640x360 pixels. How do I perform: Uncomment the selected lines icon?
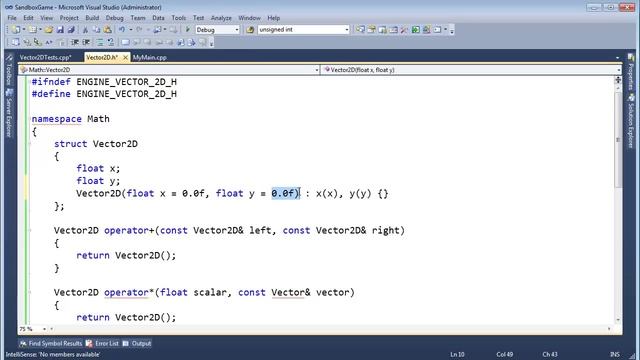pyautogui.click(x=111, y=42)
